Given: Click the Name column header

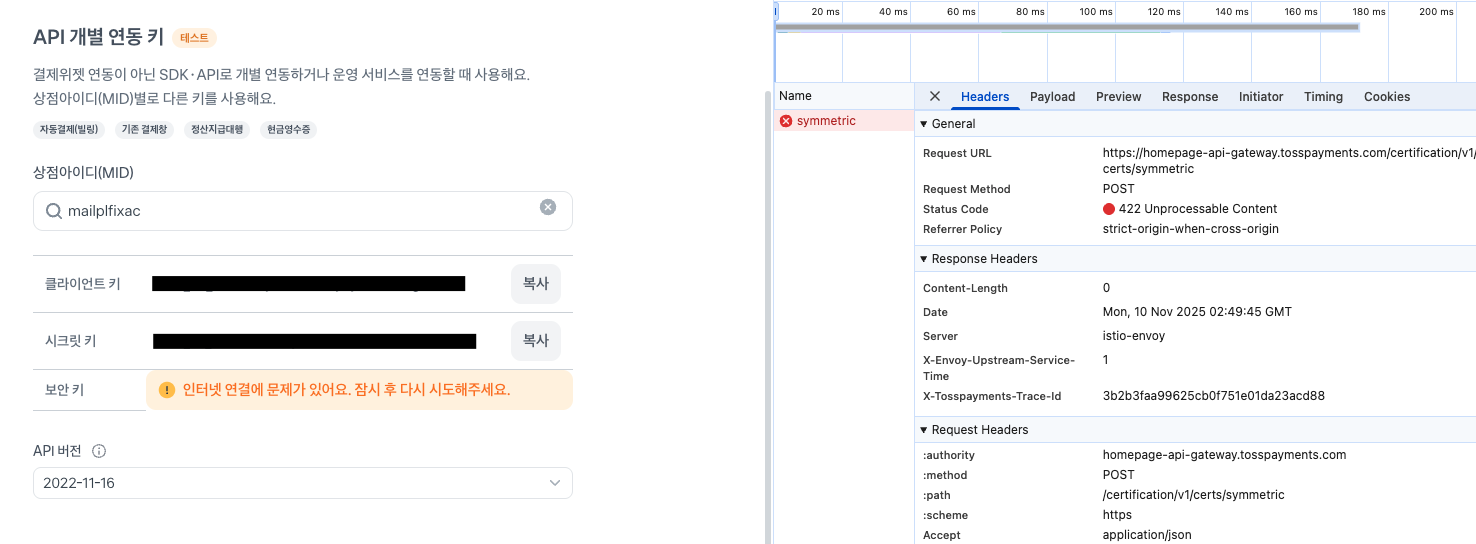Looking at the screenshot, I should coord(844,96).
